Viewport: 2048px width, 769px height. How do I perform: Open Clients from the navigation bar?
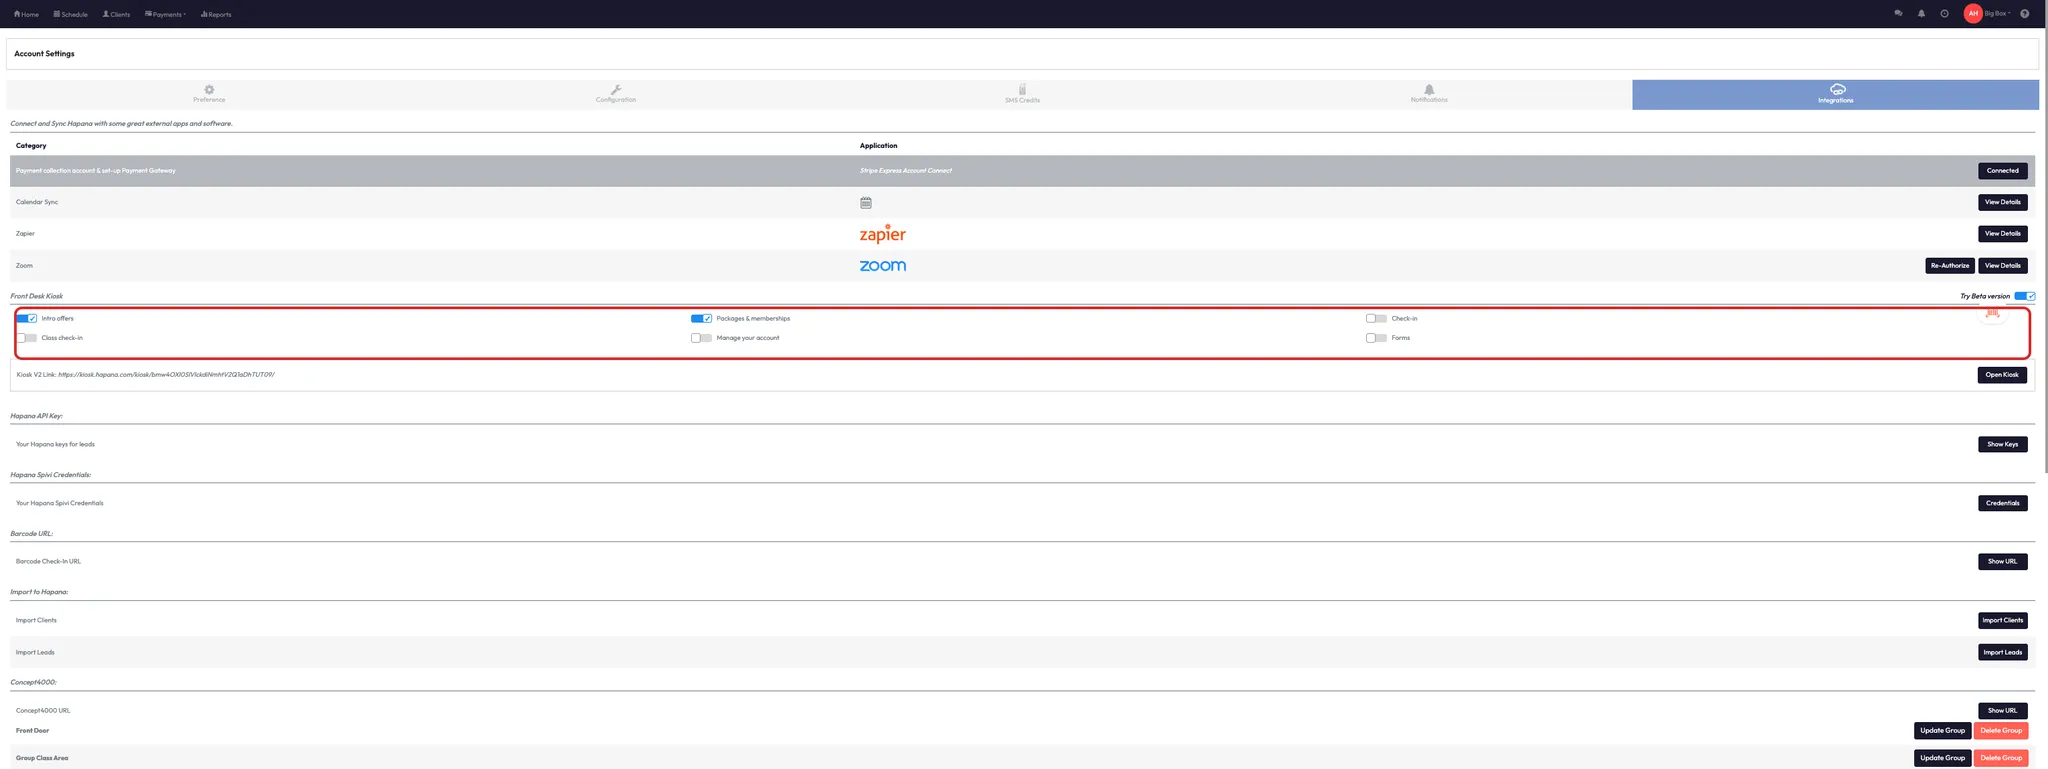[x=116, y=14]
